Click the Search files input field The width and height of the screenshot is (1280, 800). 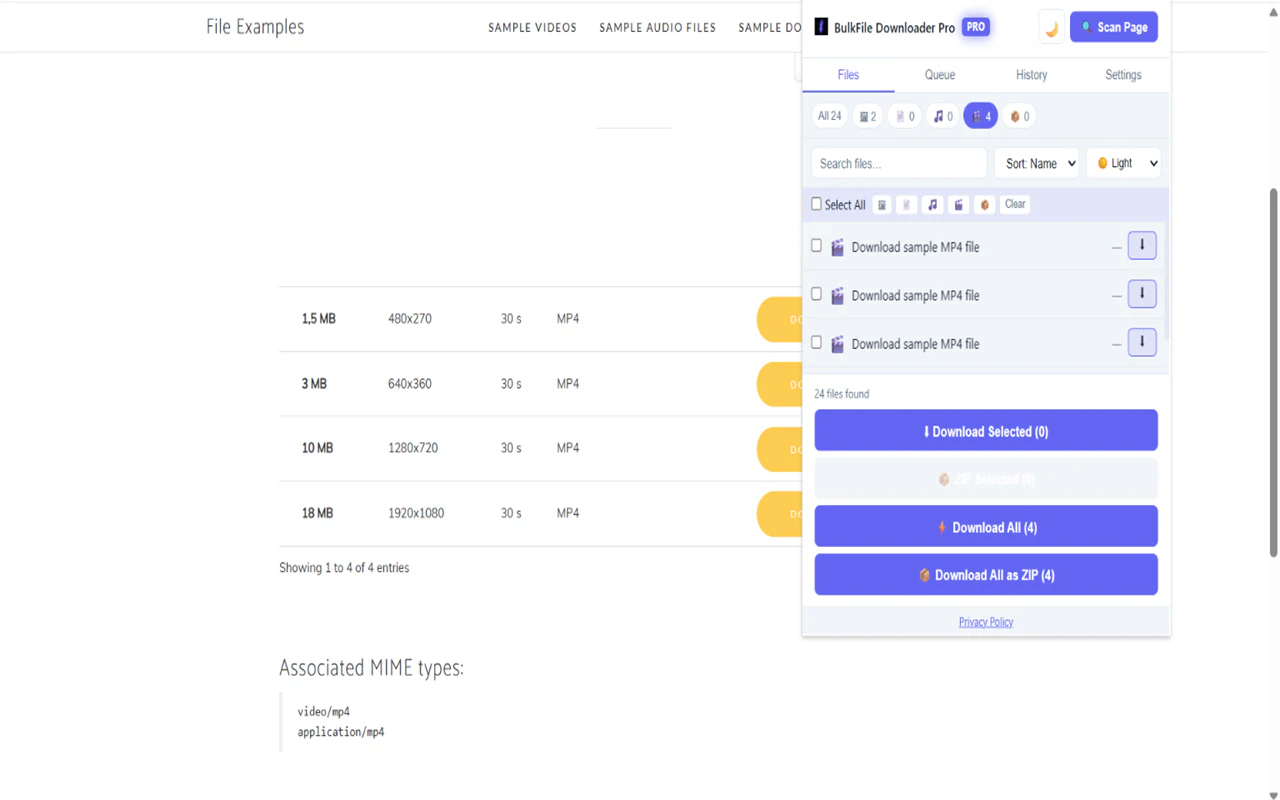899,163
